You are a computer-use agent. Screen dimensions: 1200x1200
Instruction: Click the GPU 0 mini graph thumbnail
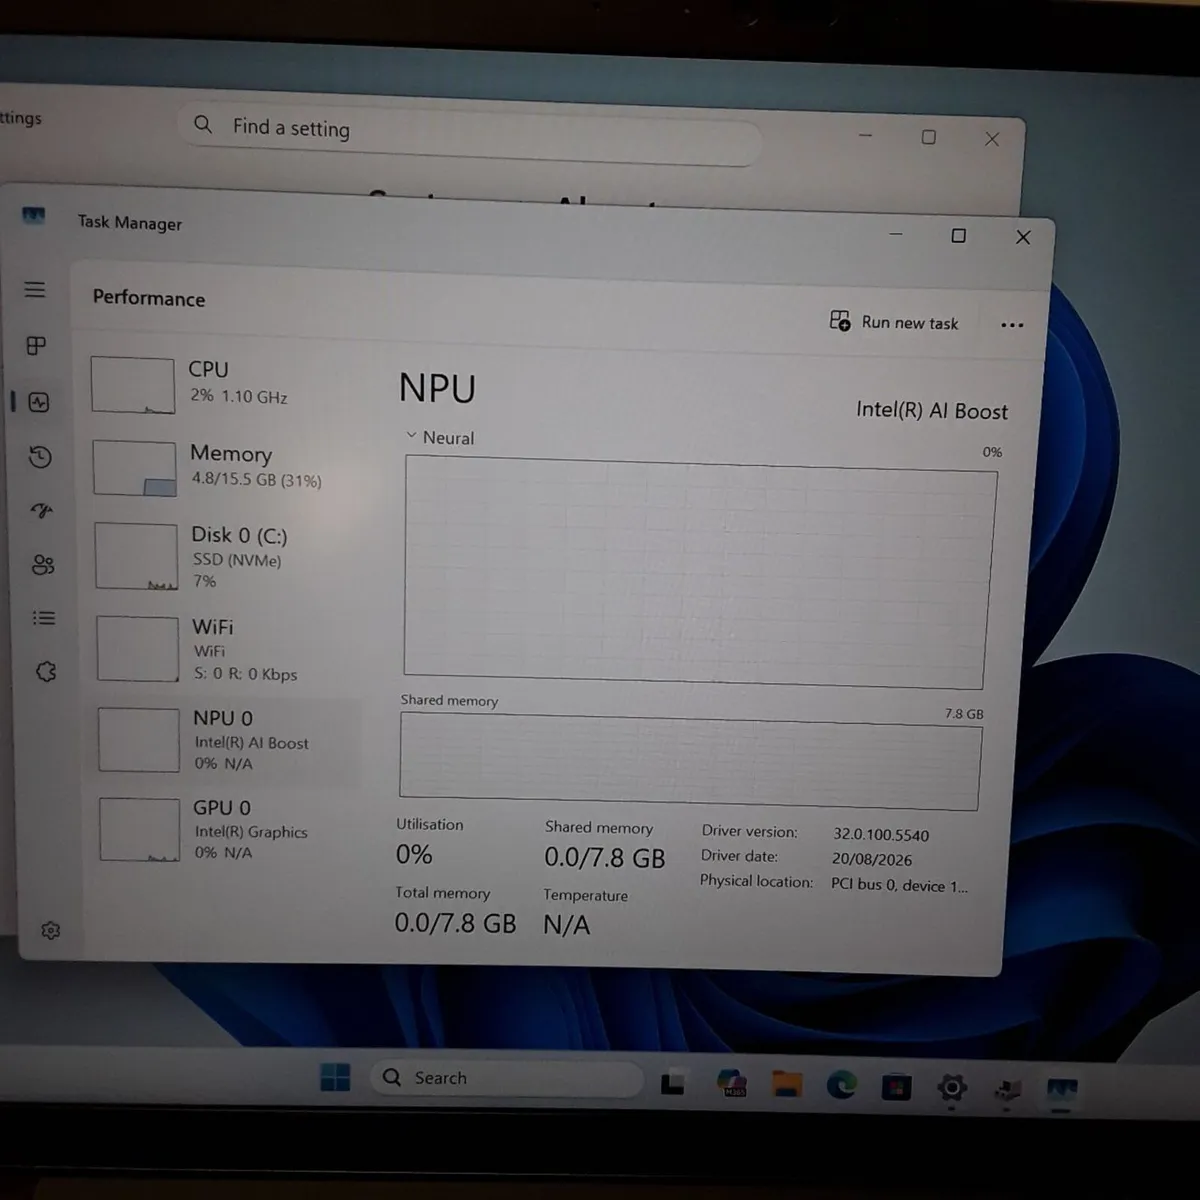tap(140, 830)
